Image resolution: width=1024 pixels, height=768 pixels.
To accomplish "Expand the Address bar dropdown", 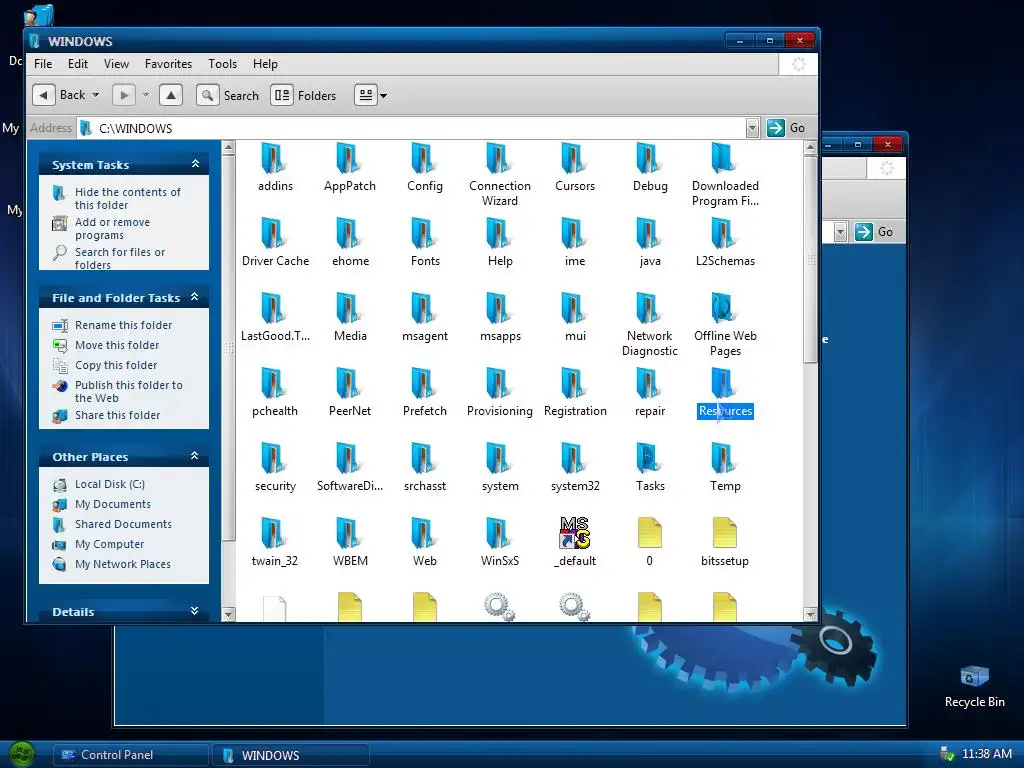I will (x=752, y=128).
